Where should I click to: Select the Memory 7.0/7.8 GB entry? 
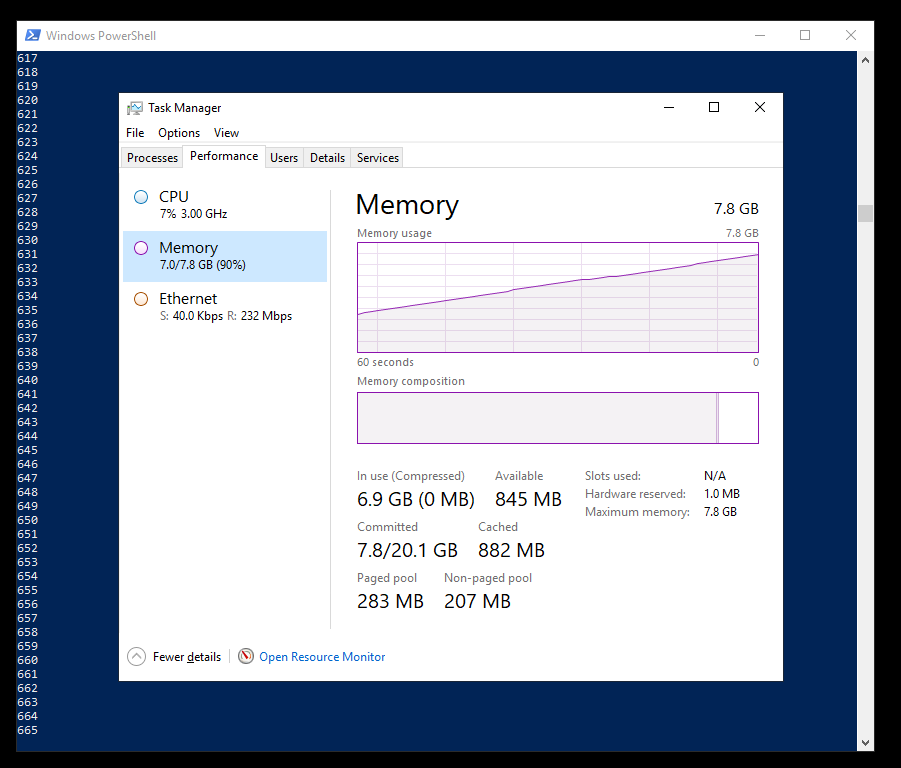point(225,256)
